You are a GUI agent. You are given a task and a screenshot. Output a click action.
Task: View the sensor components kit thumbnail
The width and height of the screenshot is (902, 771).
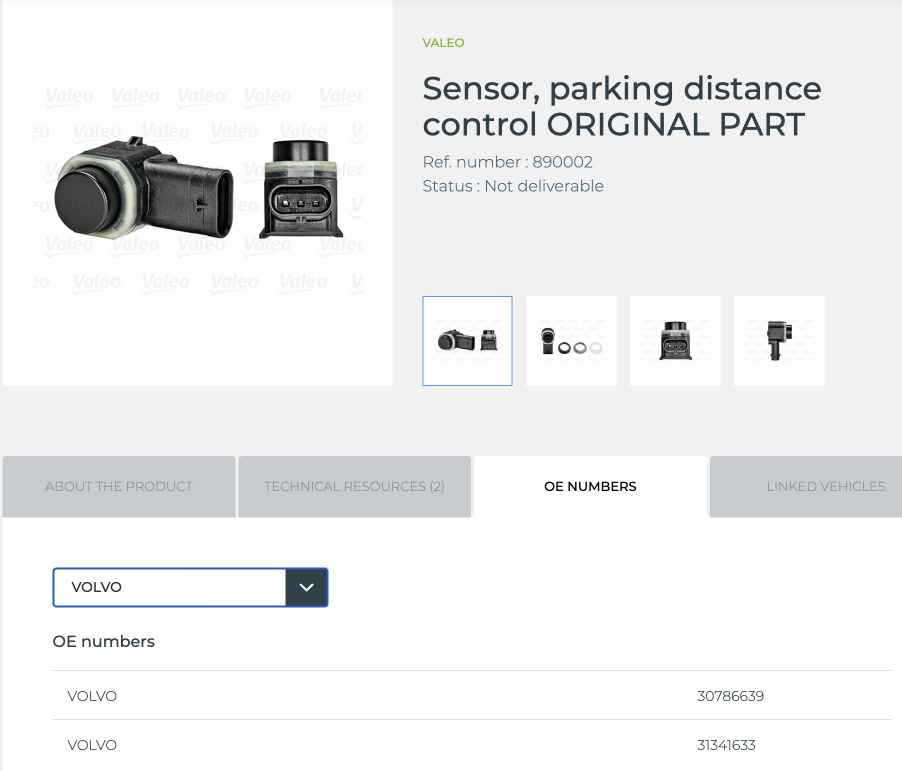tap(571, 340)
